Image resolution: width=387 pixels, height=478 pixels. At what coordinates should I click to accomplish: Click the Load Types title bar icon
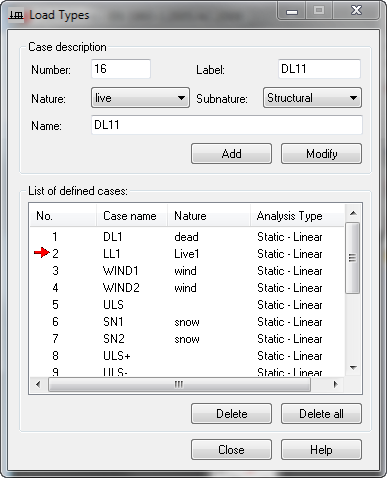(x=16, y=15)
